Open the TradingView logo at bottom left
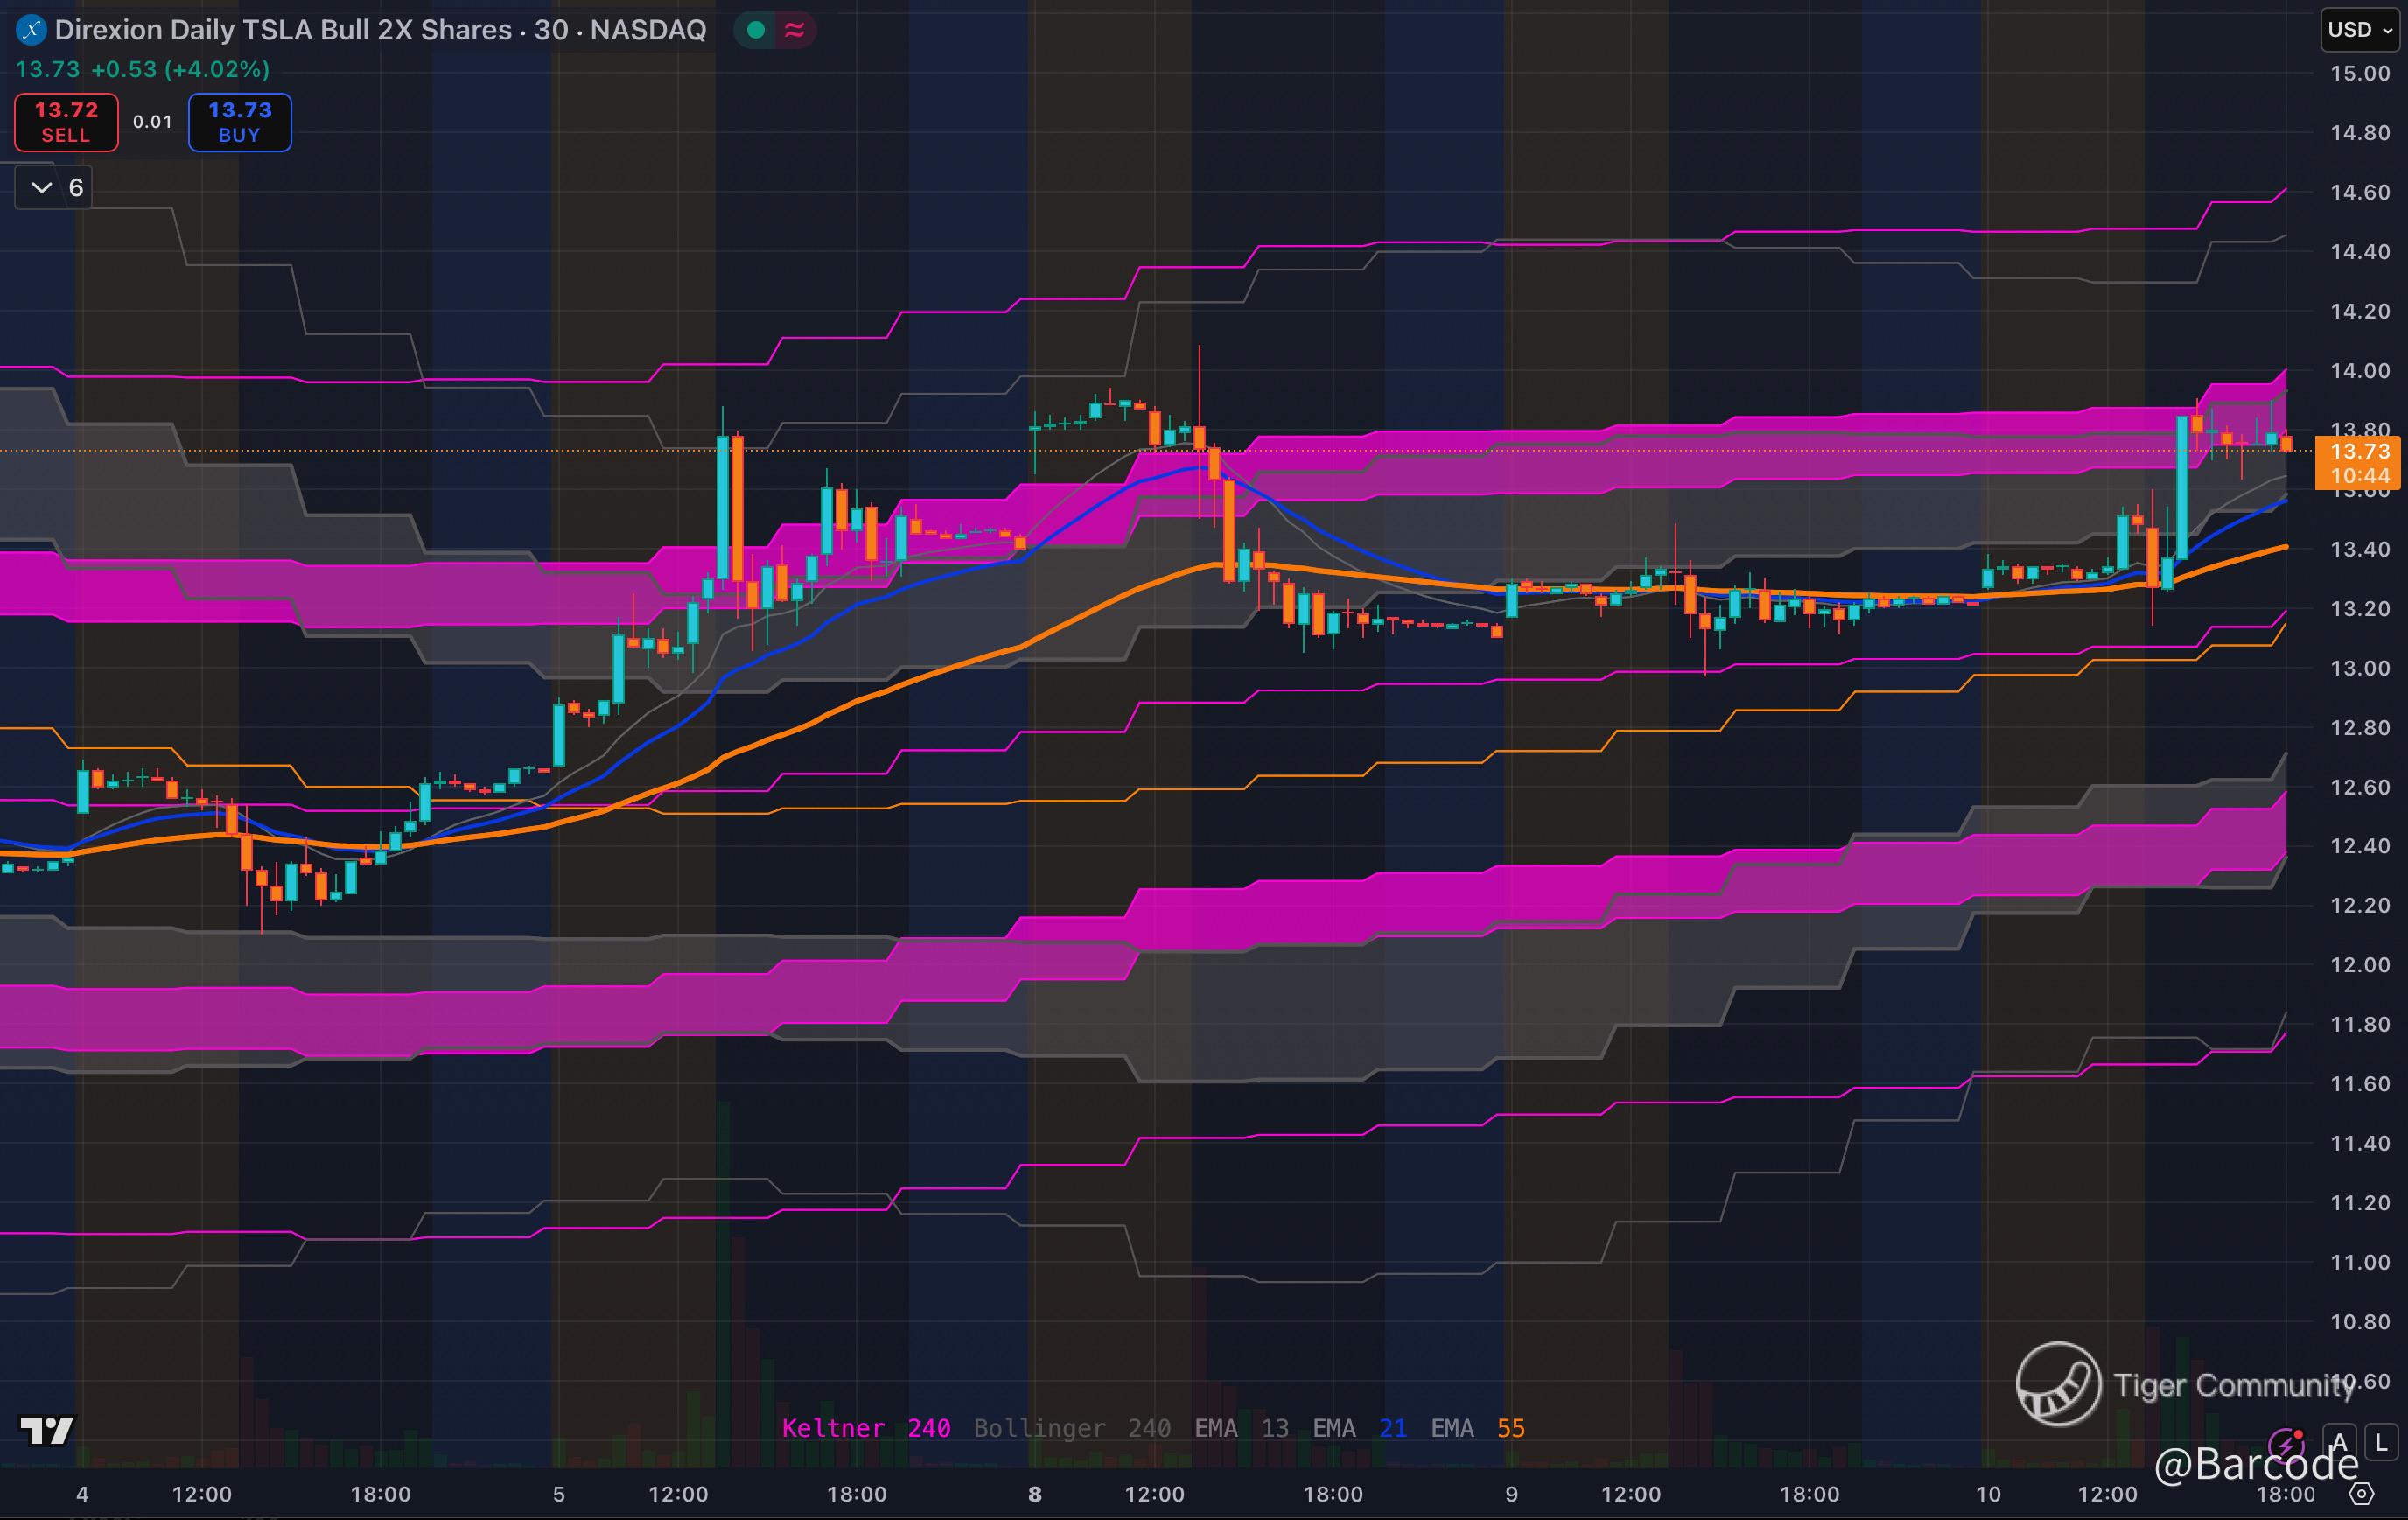Image resolution: width=2408 pixels, height=1520 pixels. point(46,1430)
